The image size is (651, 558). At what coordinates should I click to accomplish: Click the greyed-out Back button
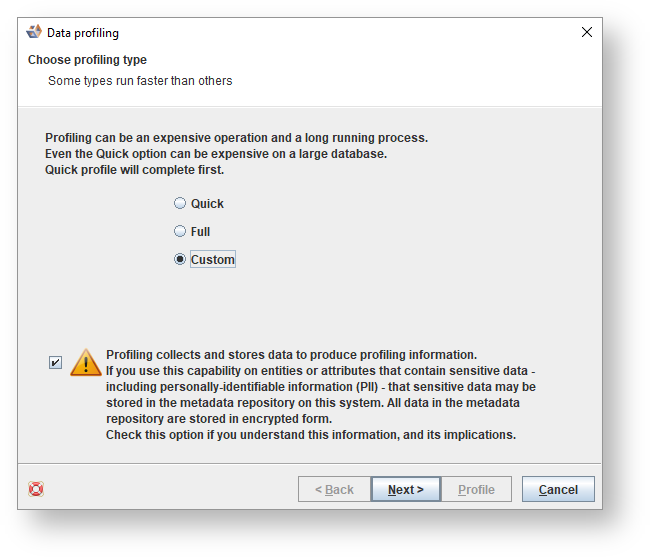(x=334, y=489)
